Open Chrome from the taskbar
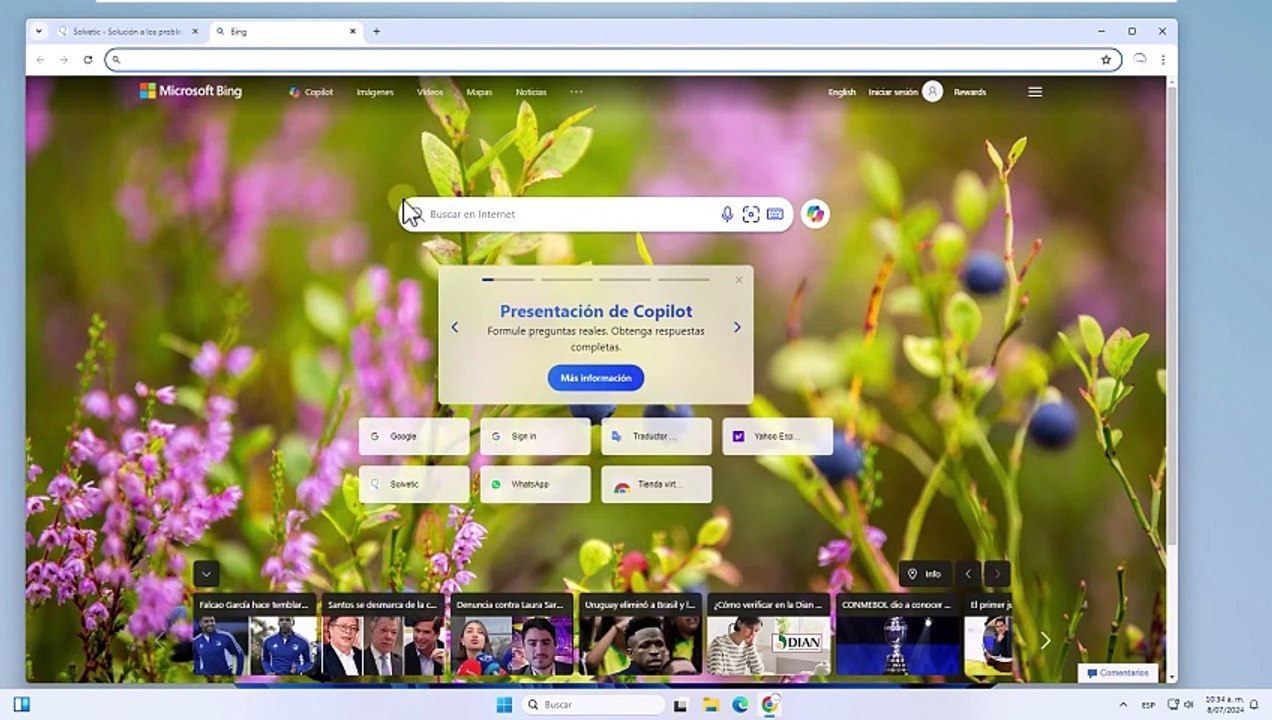Viewport: 1272px width, 720px height. (770, 705)
